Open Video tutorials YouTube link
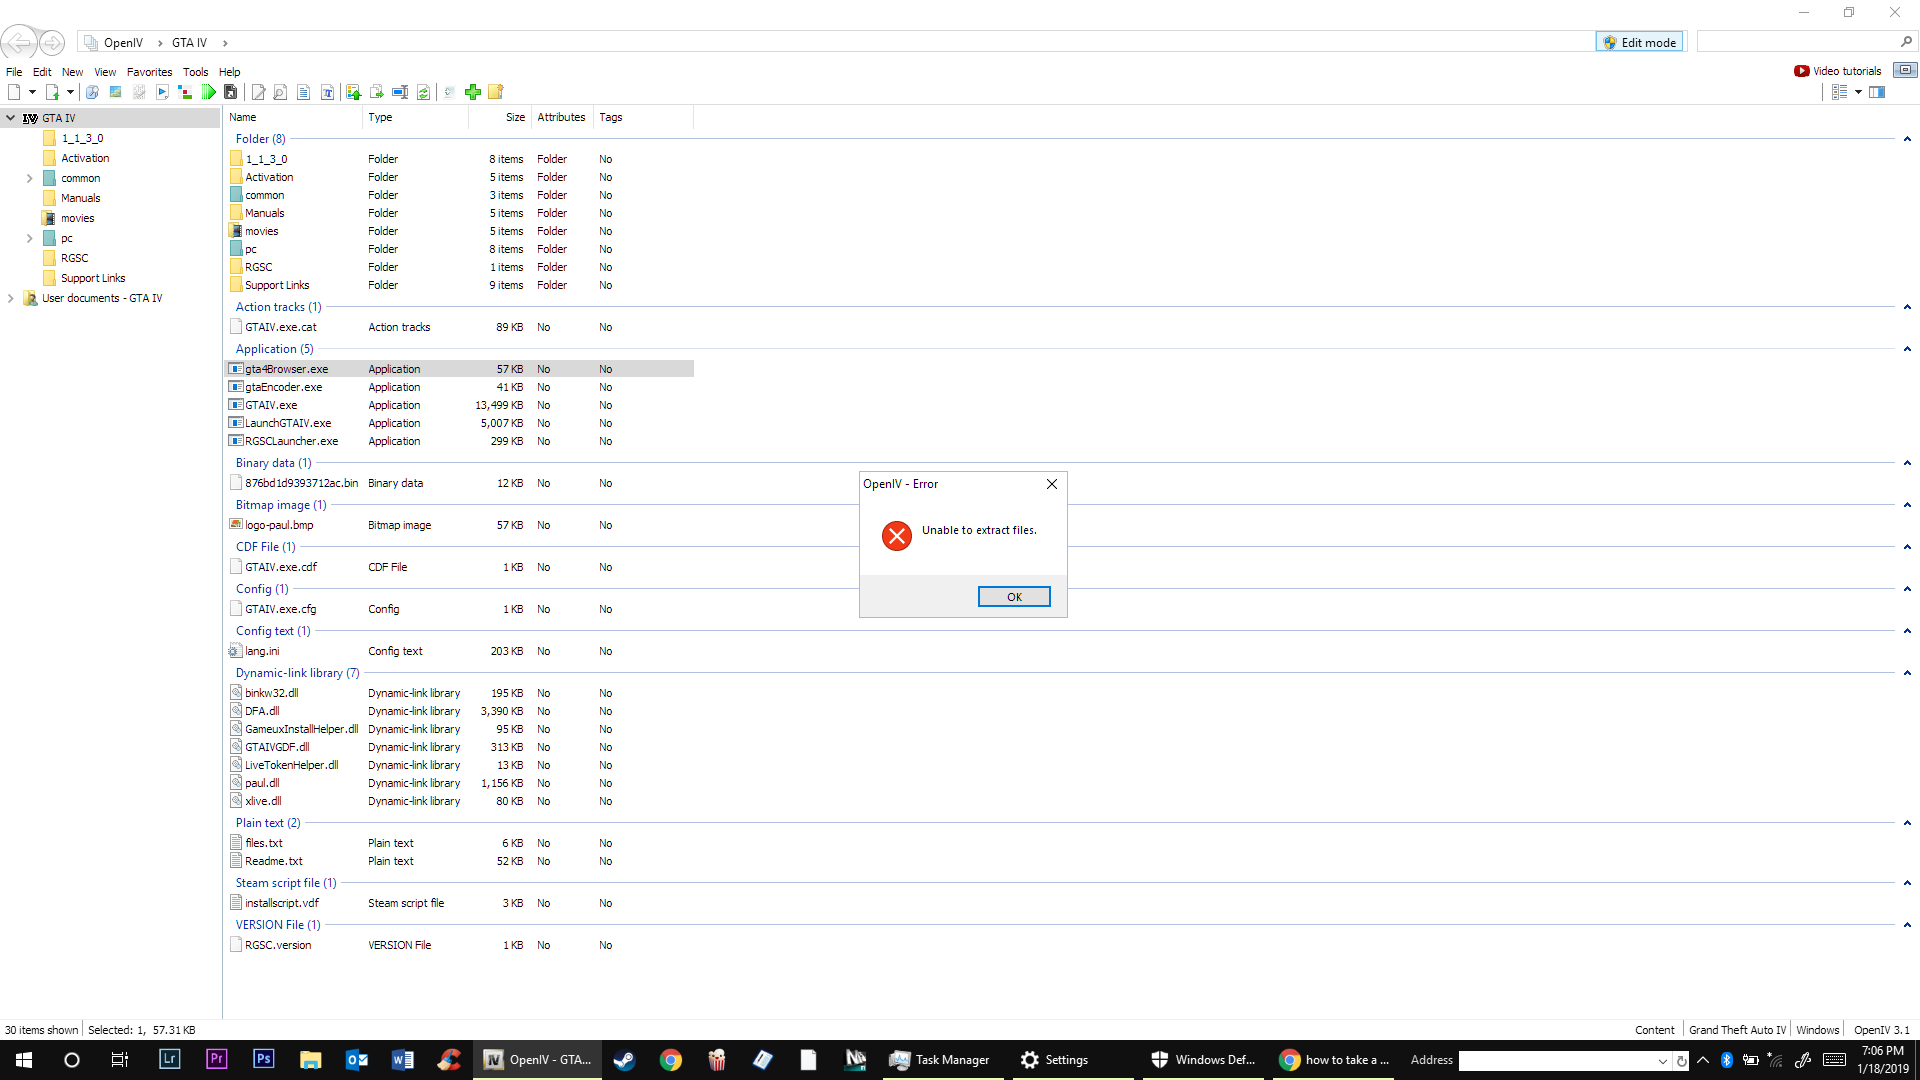The image size is (1920, 1080). coord(1838,71)
